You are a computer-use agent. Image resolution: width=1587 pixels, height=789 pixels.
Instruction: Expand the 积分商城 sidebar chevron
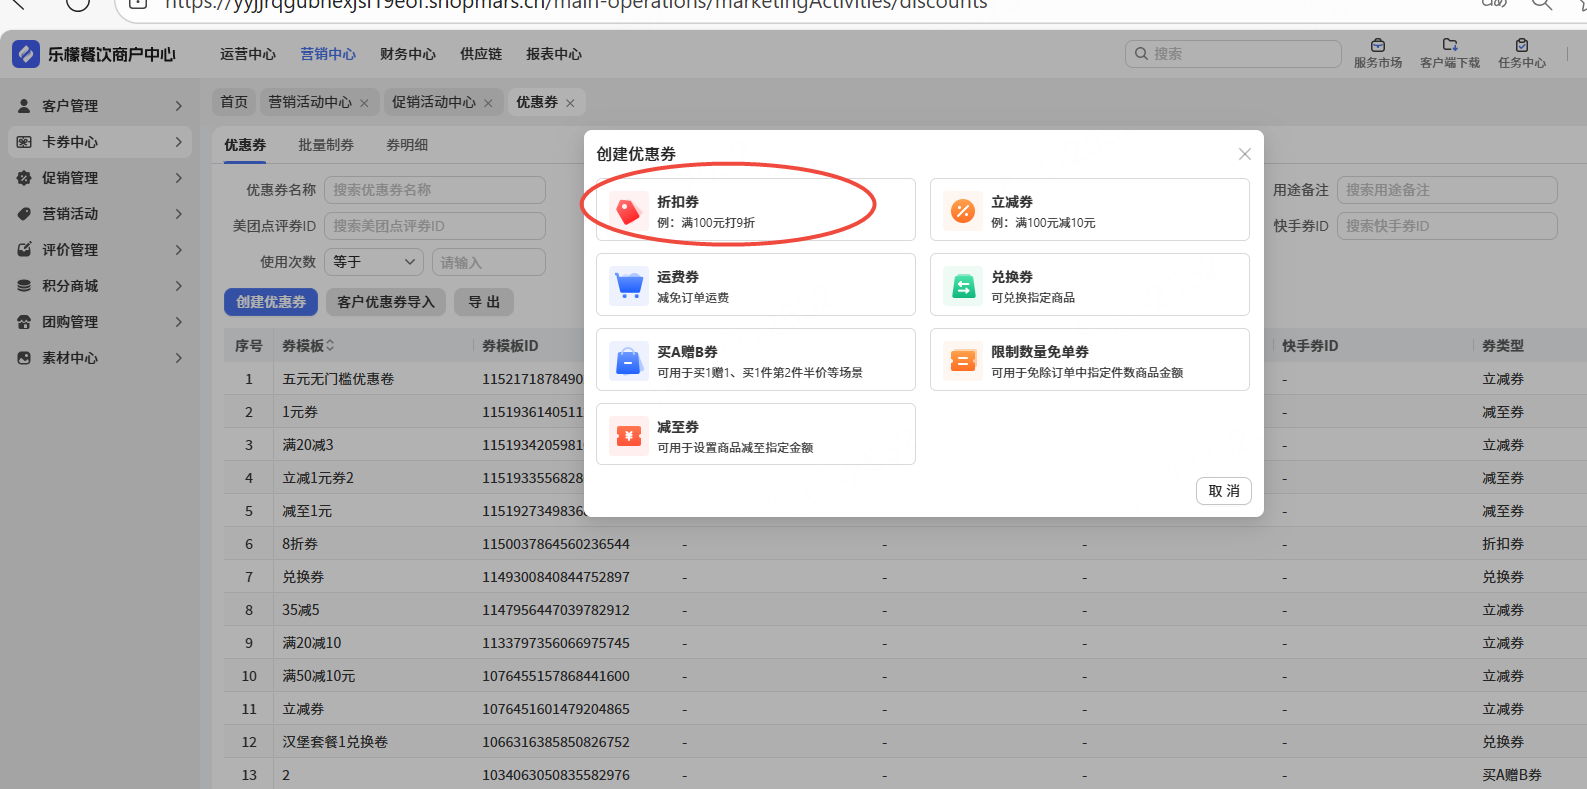[179, 286]
